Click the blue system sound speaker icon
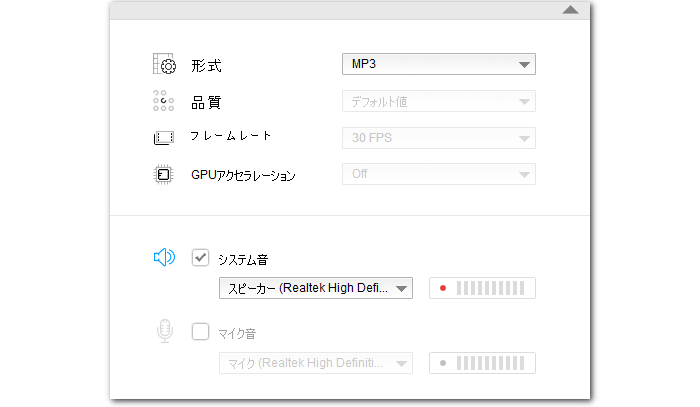Image resolution: width=700 pixels, height=407 pixels. click(164, 258)
